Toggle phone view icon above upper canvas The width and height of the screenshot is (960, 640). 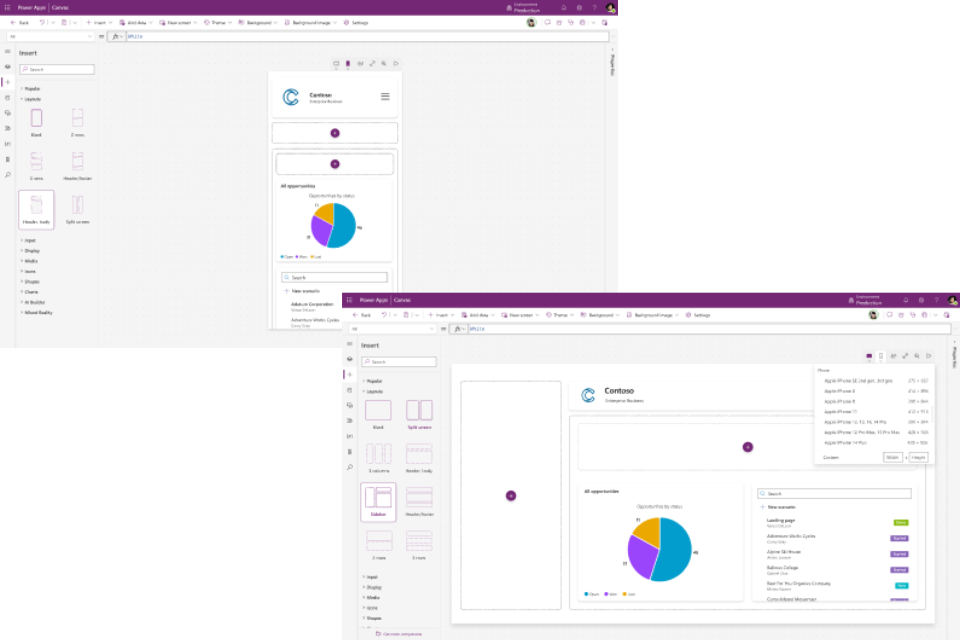click(348, 63)
